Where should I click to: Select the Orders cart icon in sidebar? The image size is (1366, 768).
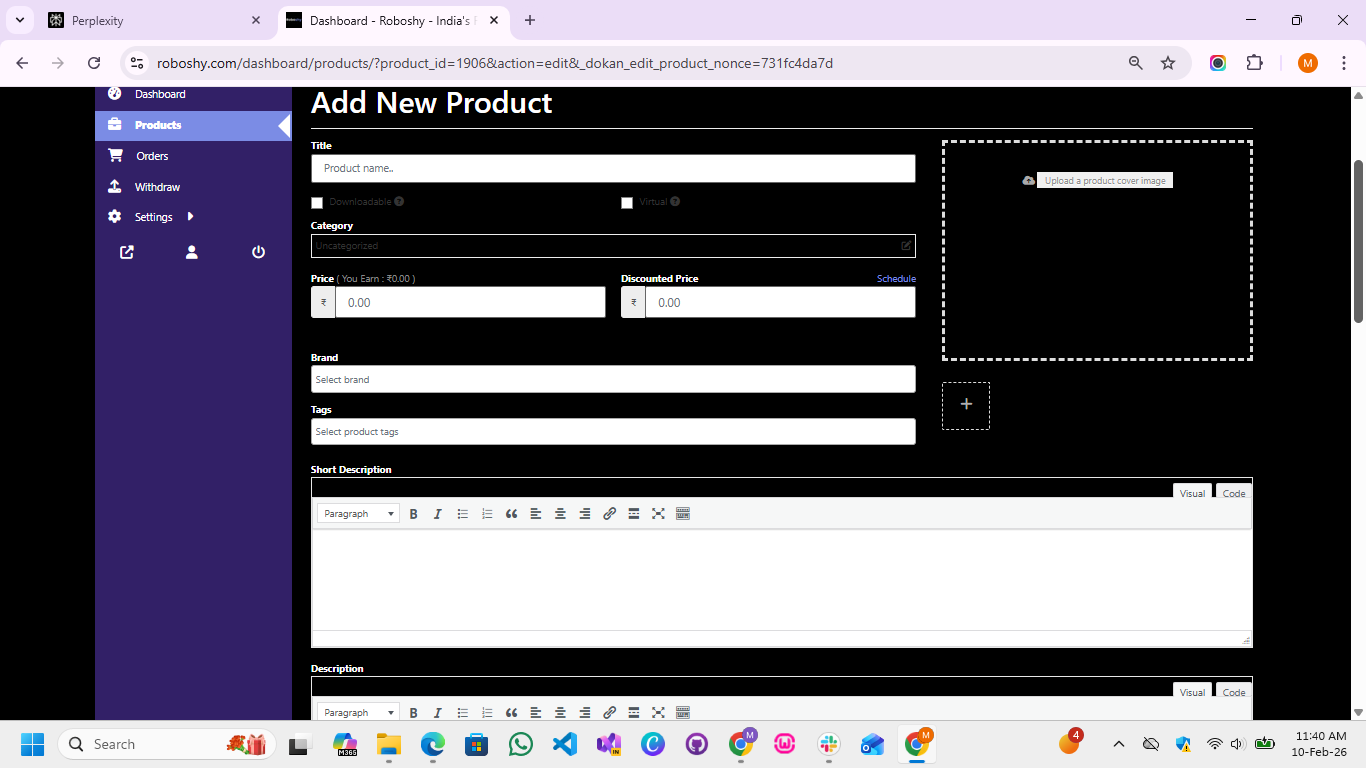[115, 155]
